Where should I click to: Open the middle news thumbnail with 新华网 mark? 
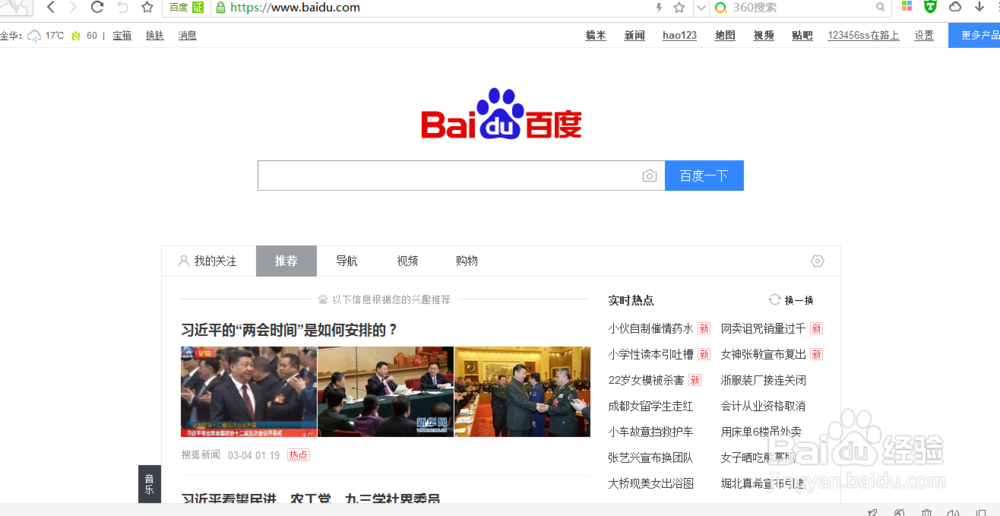[x=386, y=392]
